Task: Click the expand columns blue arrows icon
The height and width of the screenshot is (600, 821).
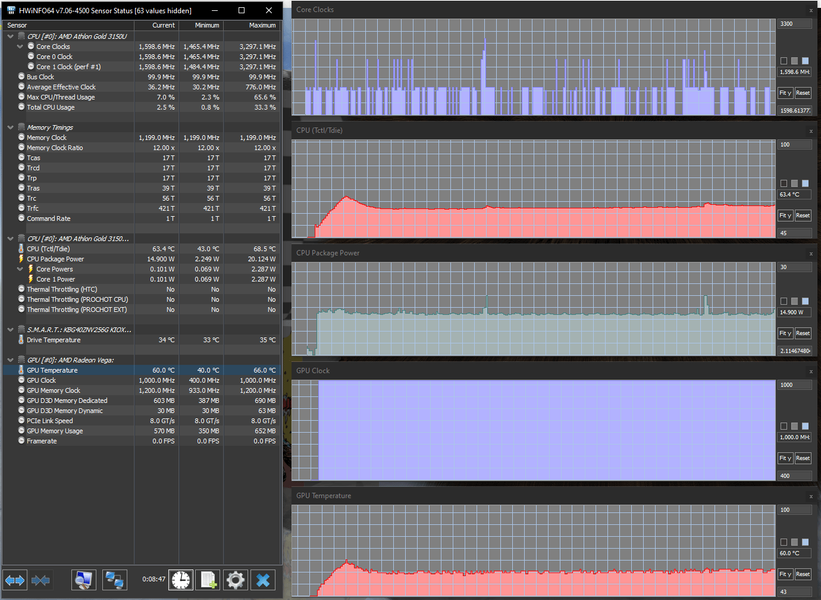Action: coord(15,580)
